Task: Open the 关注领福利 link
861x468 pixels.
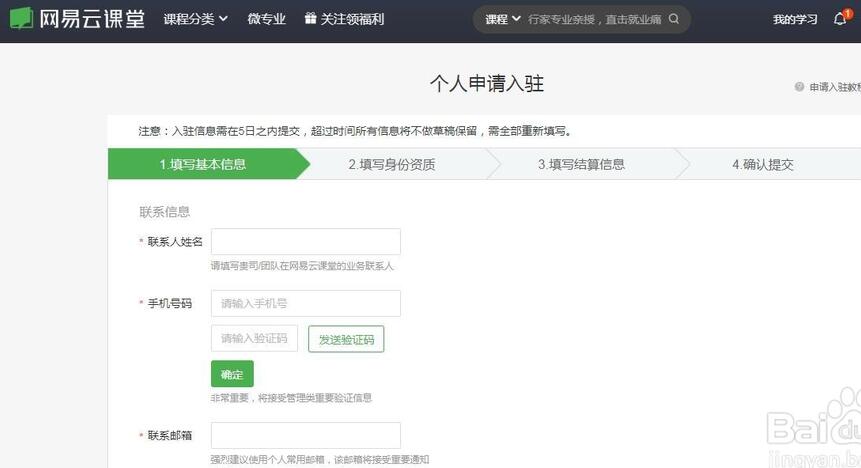Action: (x=352, y=19)
